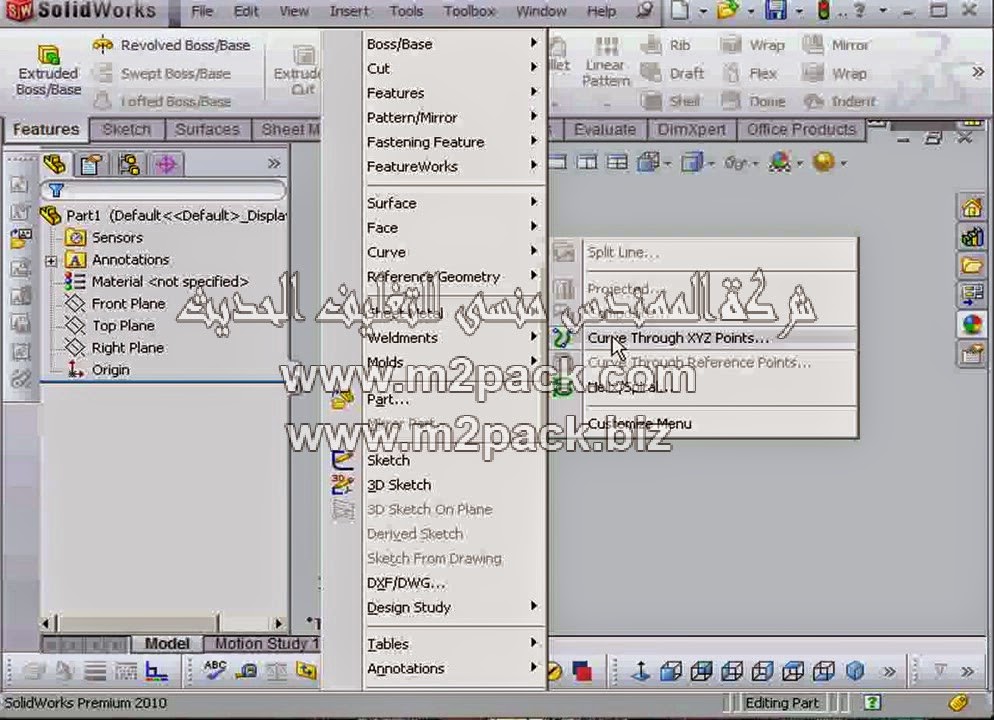Open the ConfigurationManager tab icon
This screenshot has height=720, width=994.
pyautogui.click(x=129, y=164)
